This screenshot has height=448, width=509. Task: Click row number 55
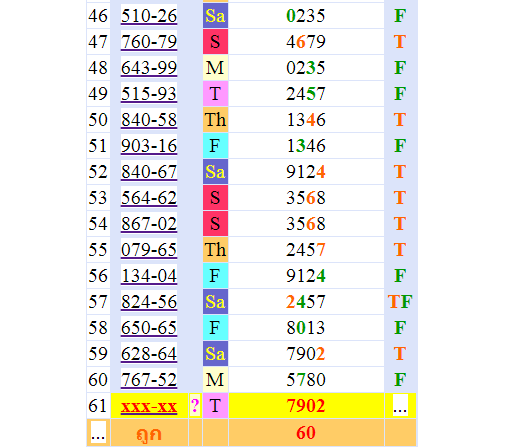coord(98,250)
